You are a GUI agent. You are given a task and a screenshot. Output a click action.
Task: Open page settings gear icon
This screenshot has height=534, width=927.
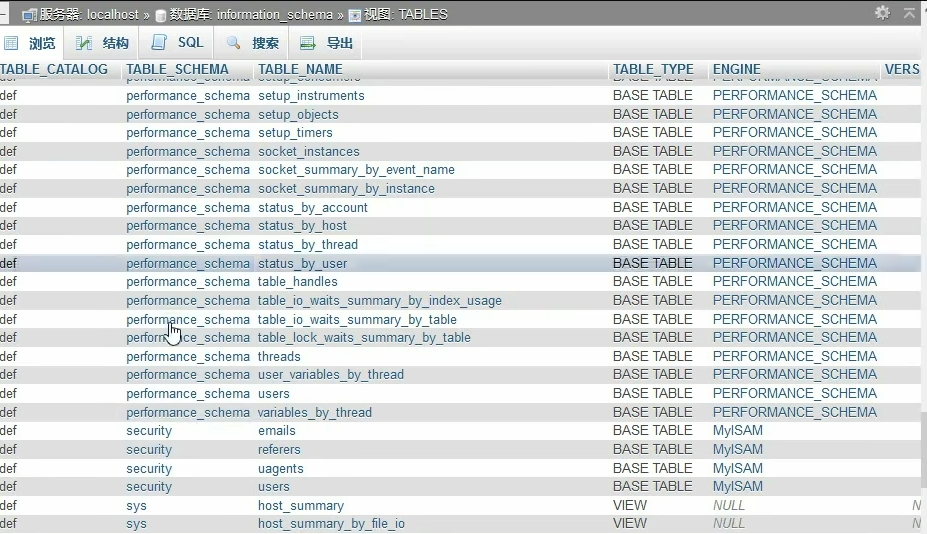[882, 12]
